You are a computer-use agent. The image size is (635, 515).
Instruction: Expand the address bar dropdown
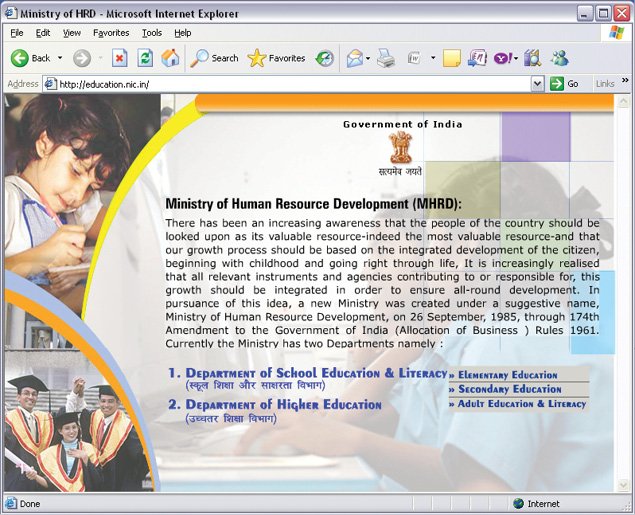coord(537,84)
